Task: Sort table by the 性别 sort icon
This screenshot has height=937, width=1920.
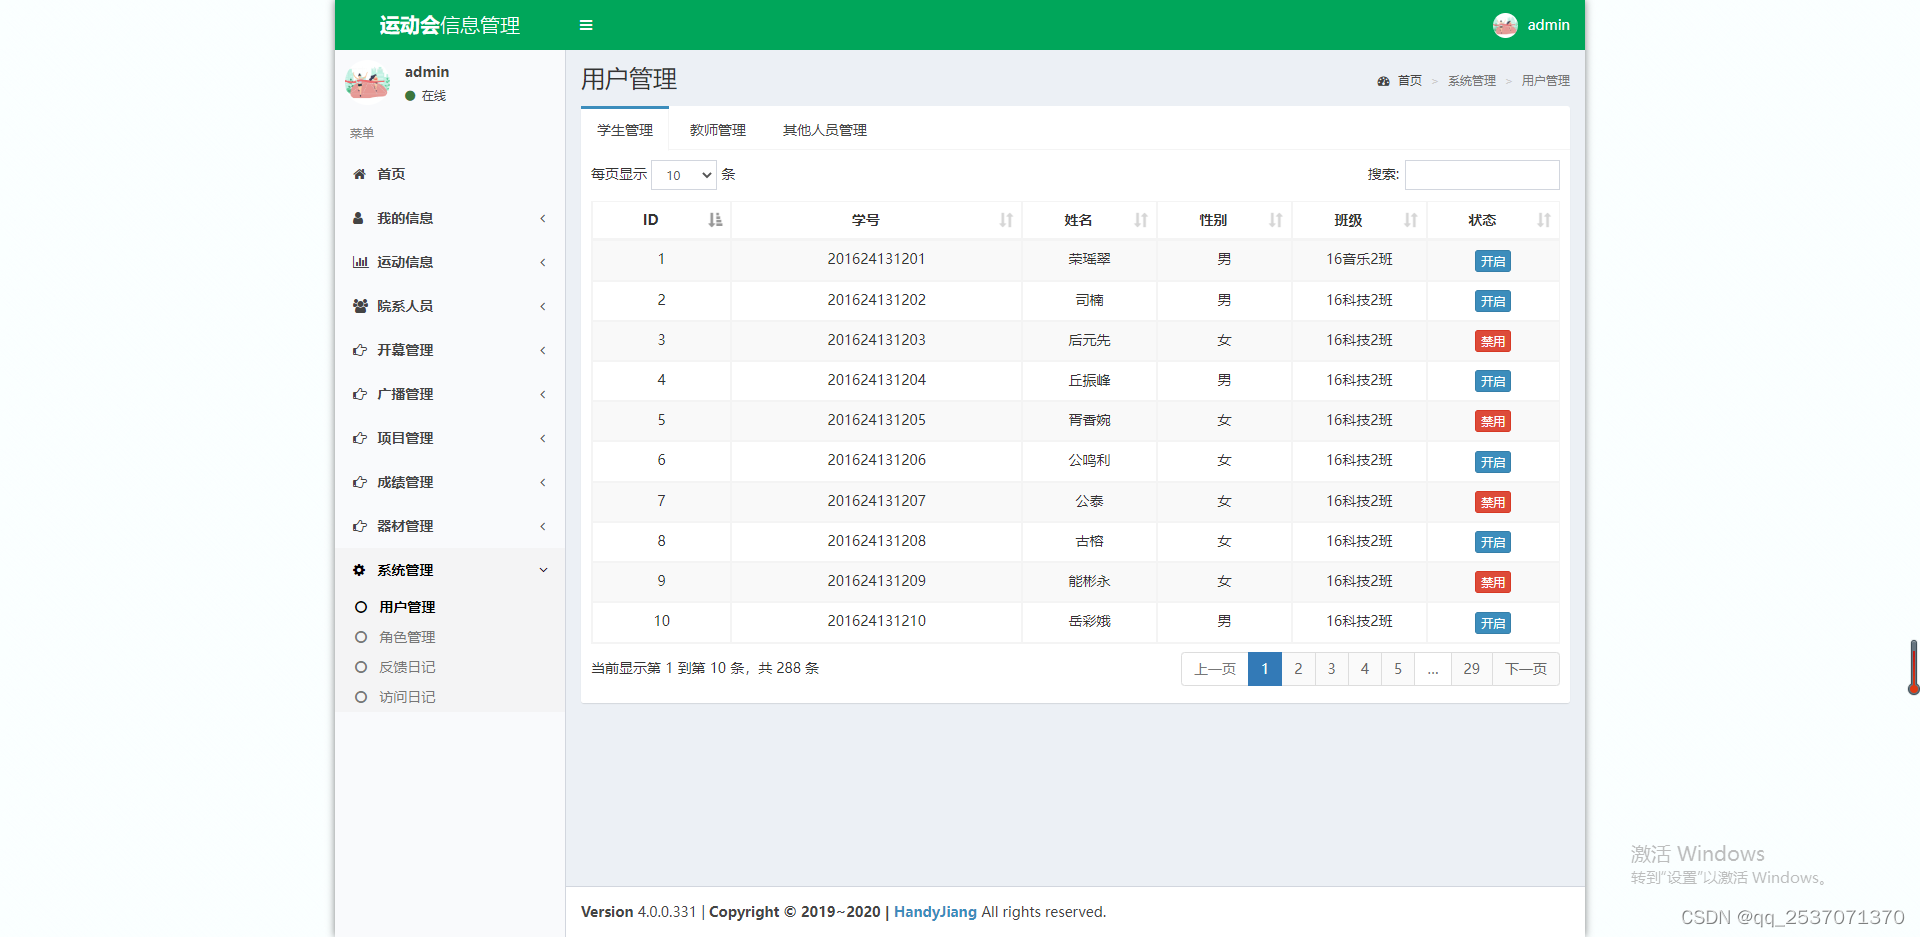Action: pos(1276,220)
